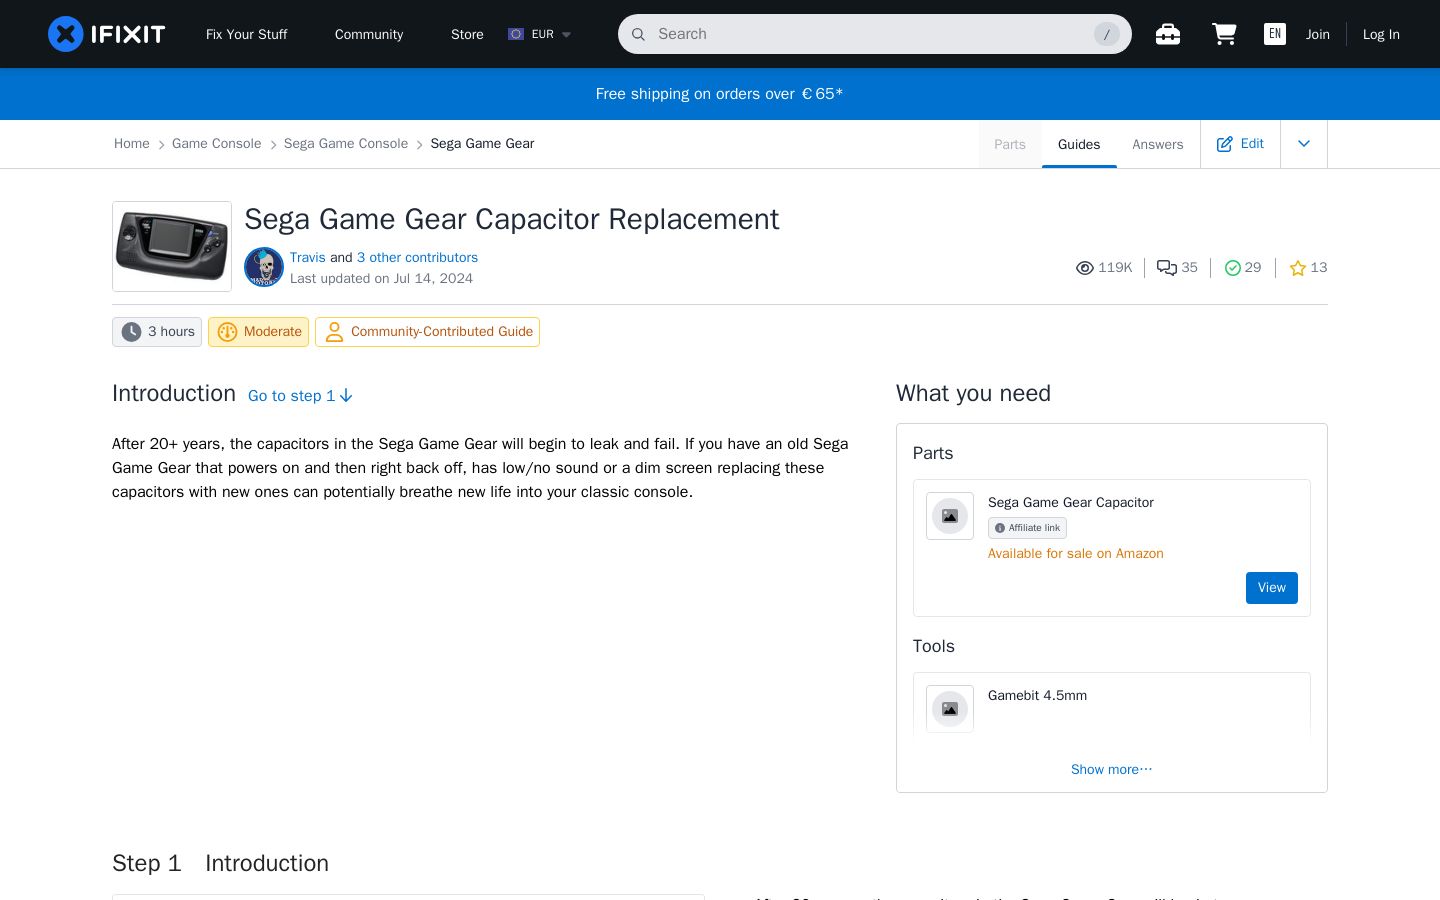Expand the chevron menu beside Edit
This screenshot has width=1440, height=900.
tap(1304, 144)
